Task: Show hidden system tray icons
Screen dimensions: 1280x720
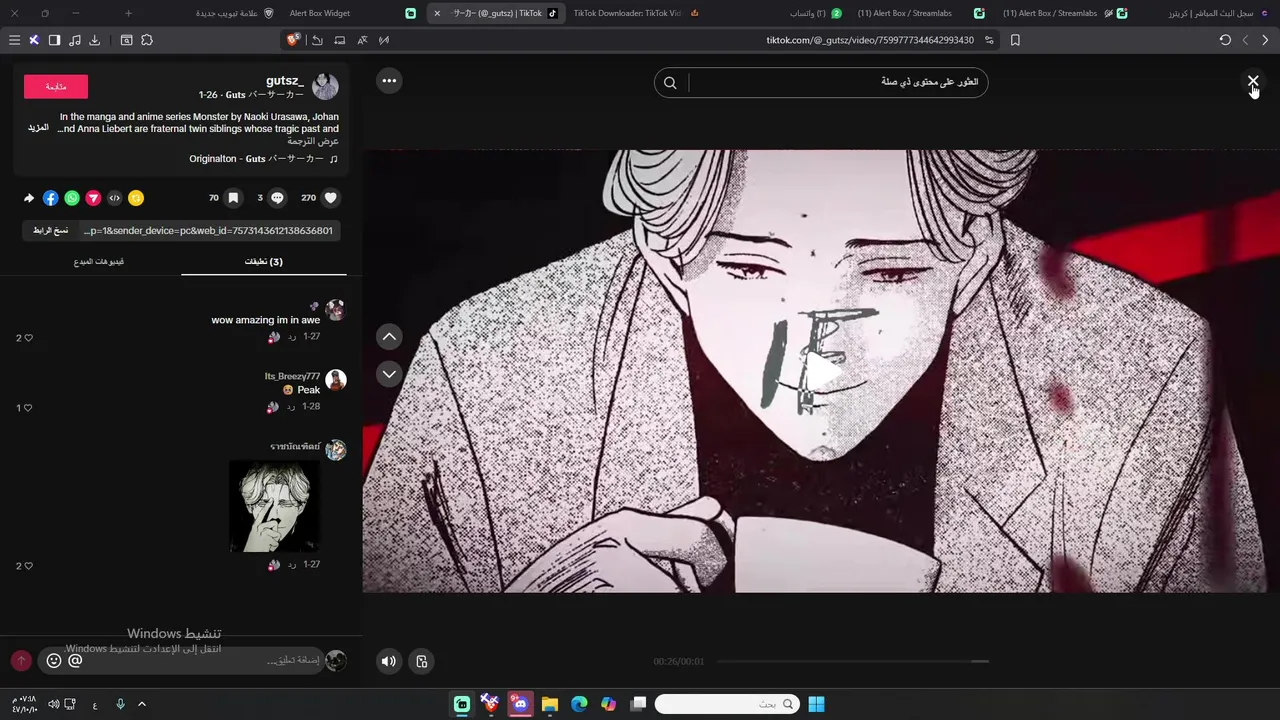Action: point(142,704)
